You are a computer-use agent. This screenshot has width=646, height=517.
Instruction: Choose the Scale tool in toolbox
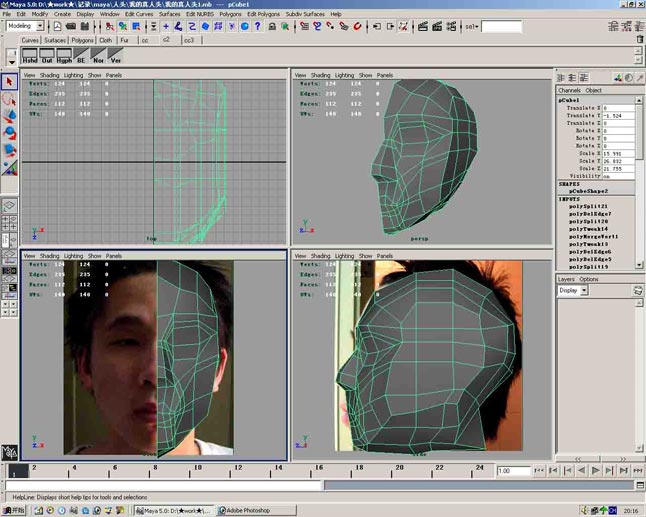click(9, 150)
